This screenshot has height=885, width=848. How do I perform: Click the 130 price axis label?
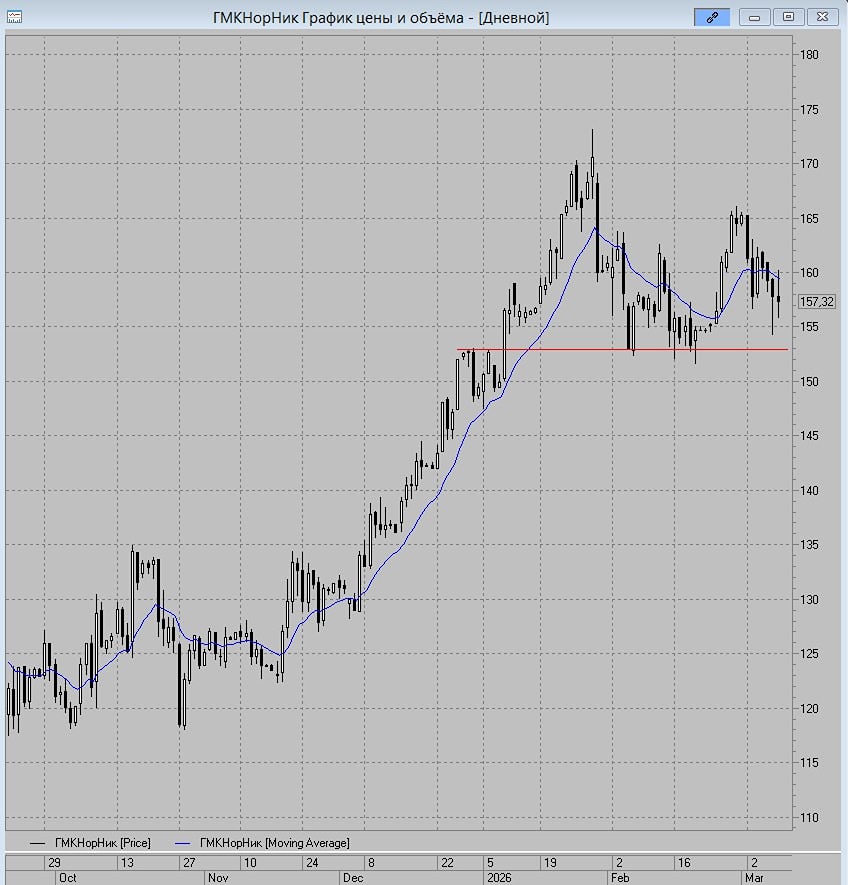point(809,599)
